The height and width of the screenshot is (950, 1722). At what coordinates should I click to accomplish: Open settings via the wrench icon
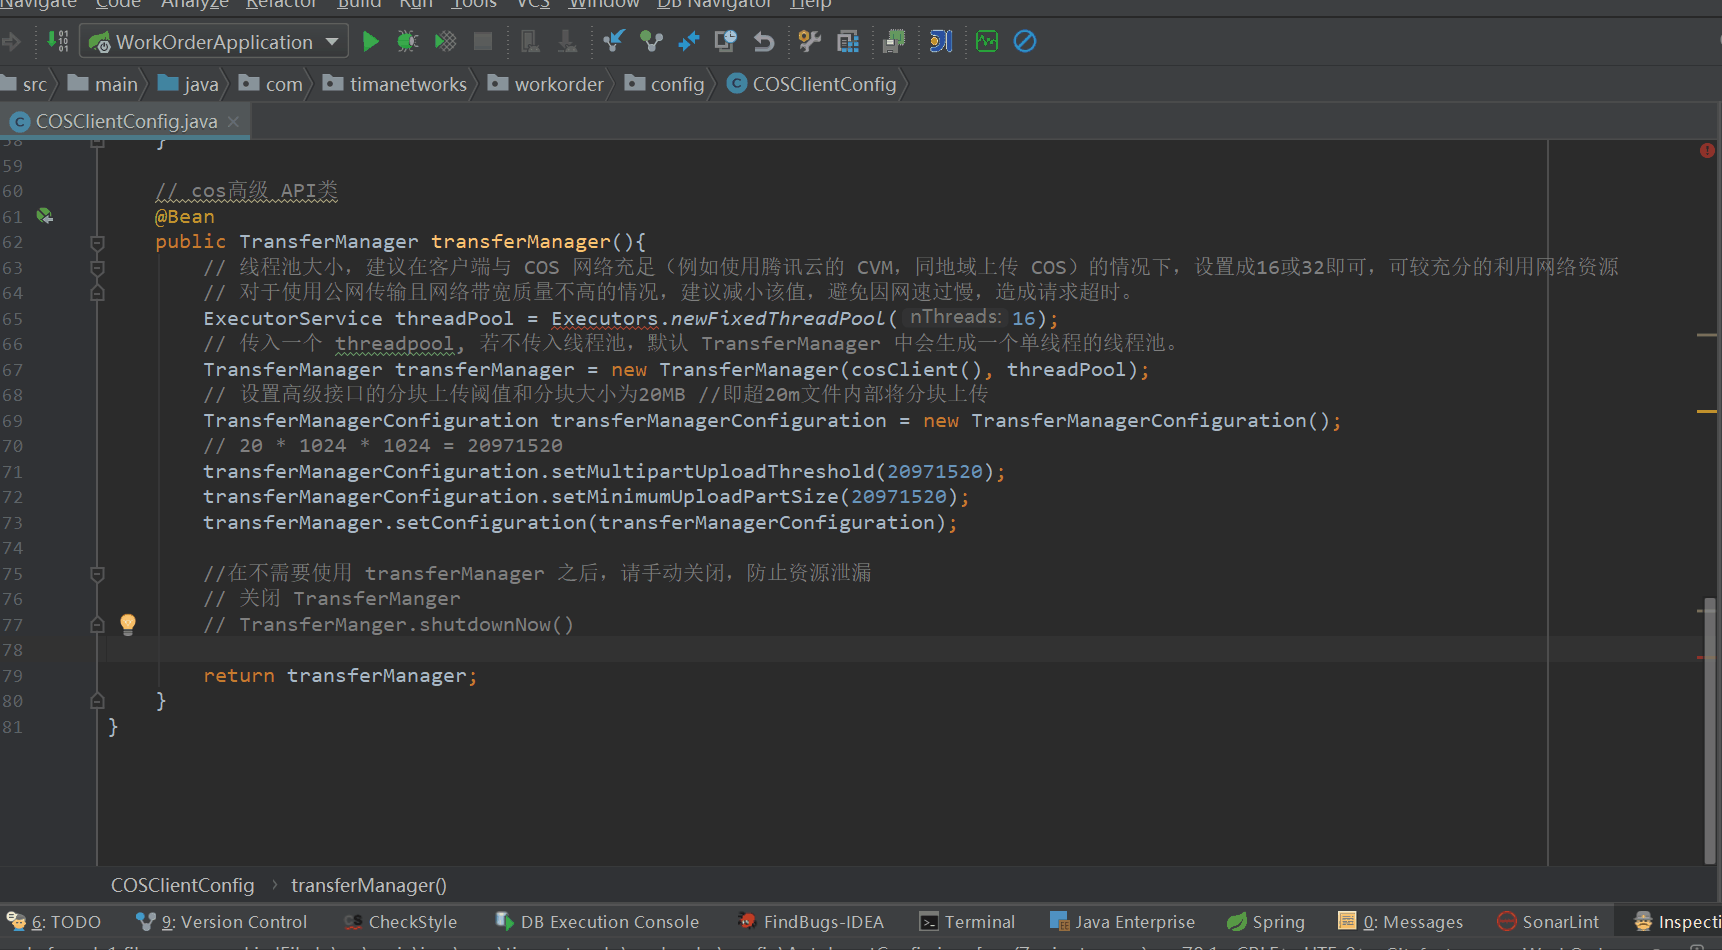tap(810, 42)
